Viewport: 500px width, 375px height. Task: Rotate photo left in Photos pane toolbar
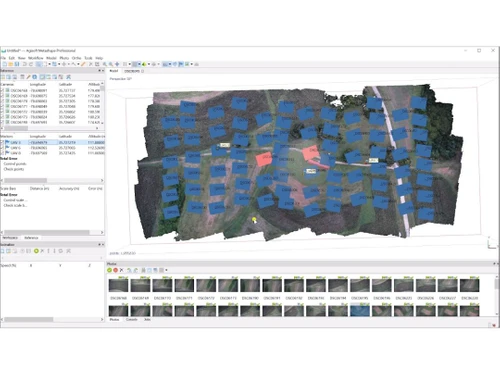[x=129, y=270]
